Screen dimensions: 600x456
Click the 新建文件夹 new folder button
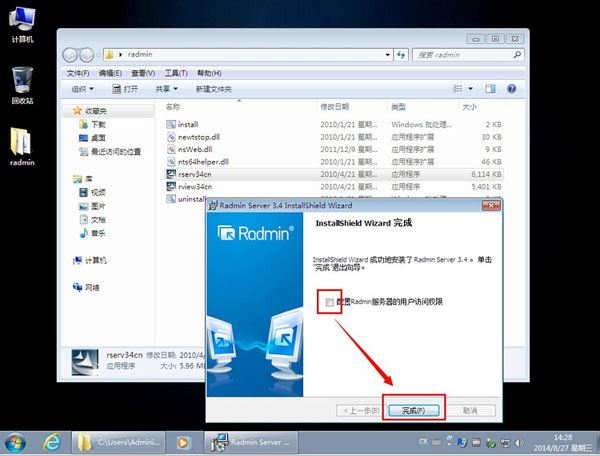point(214,89)
